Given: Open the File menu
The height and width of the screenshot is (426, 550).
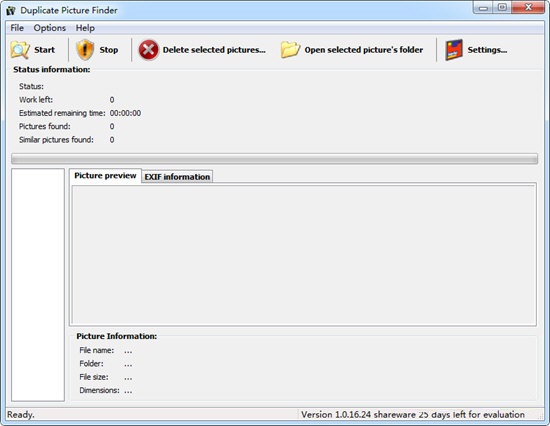Looking at the screenshot, I should click(x=17, y=28).
